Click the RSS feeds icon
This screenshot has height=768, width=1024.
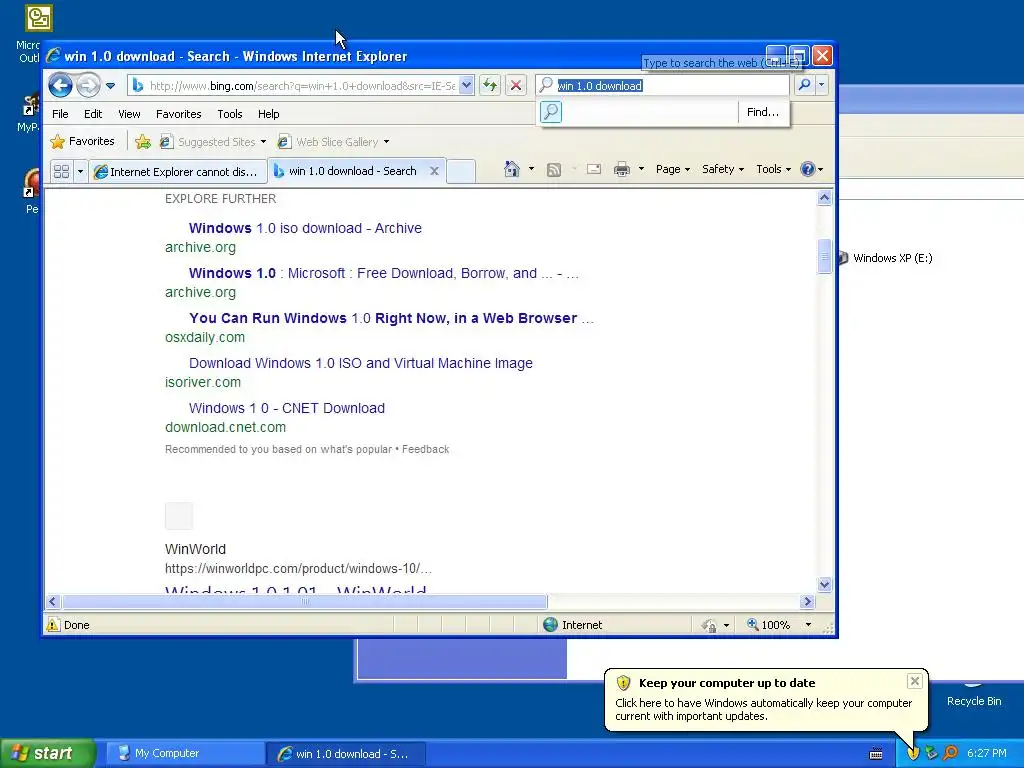click(554, 170)
